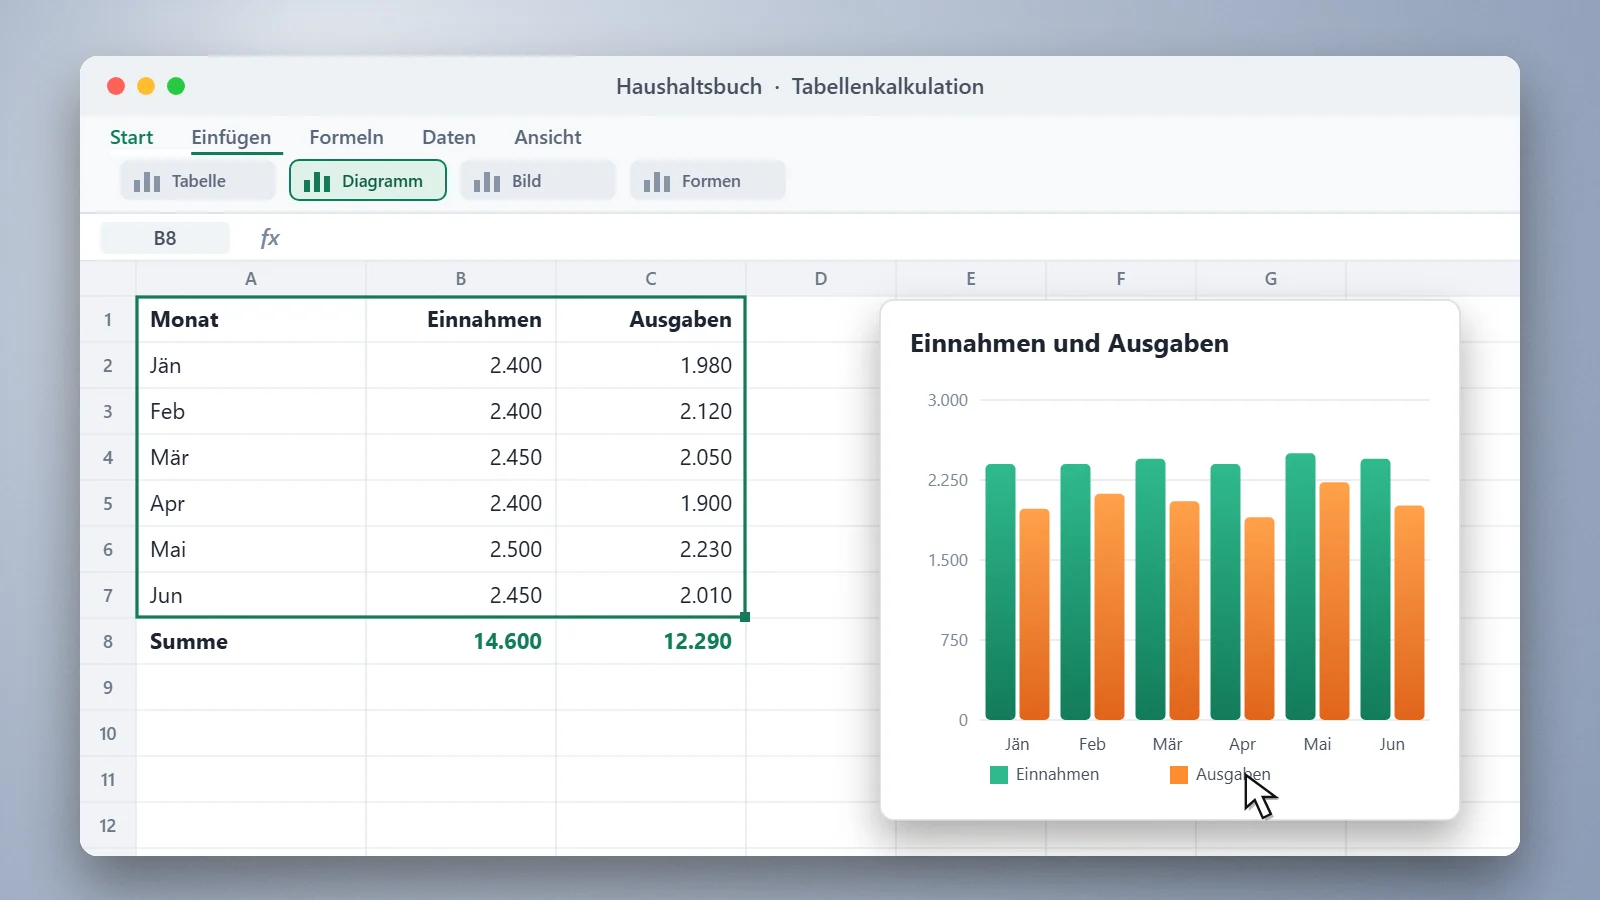1600x900 pixels.
Task: Click the Einnahmen legend label
Action: [x=1057, y=775]
